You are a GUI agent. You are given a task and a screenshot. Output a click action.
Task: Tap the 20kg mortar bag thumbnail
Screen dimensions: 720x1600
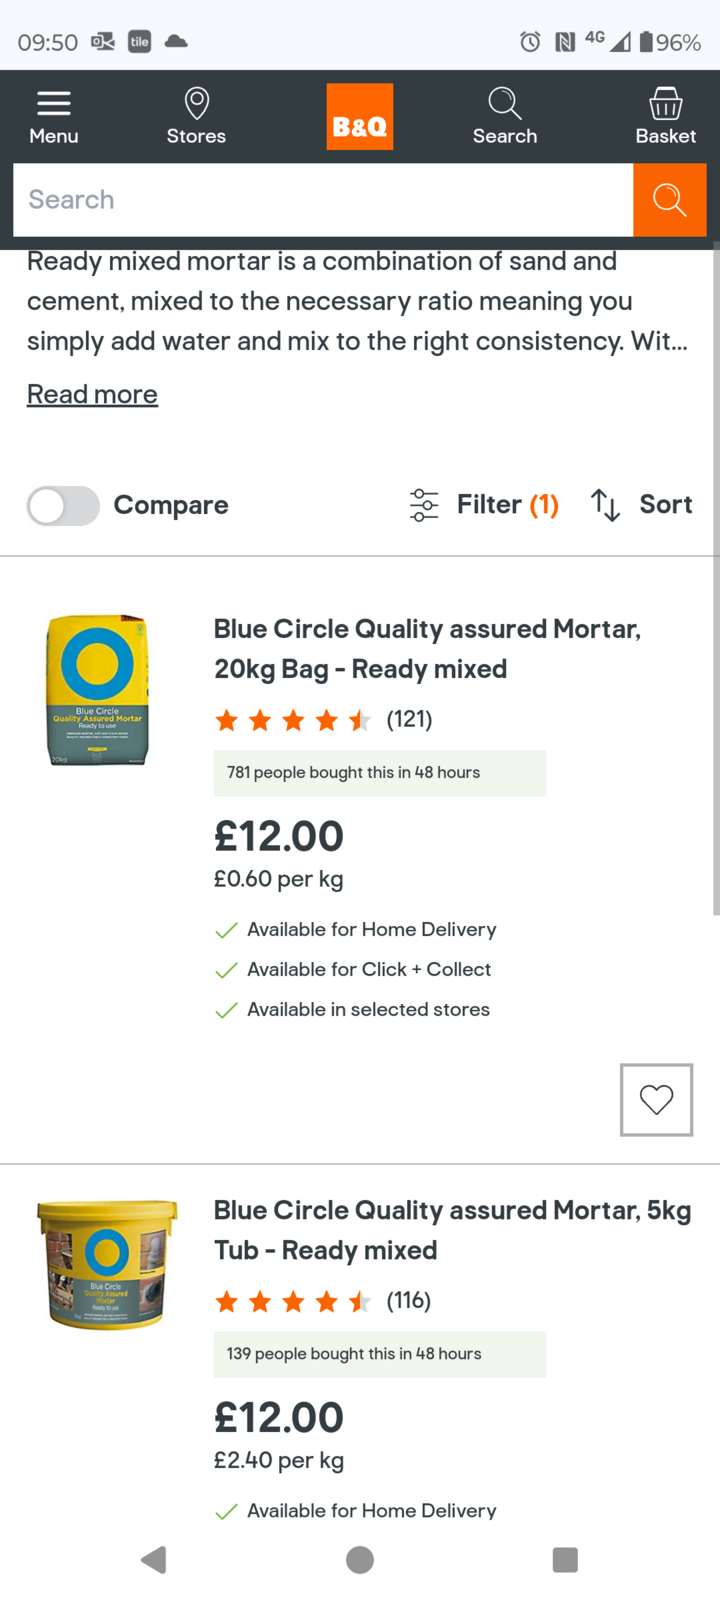pos(98,690)
